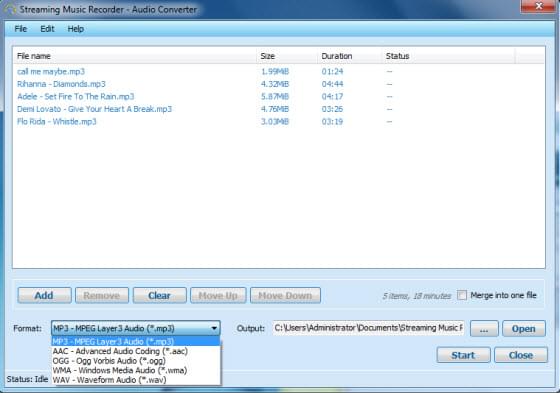Click the Output path input field
This screenshot has width=560, height=393.
pos(368,328)
